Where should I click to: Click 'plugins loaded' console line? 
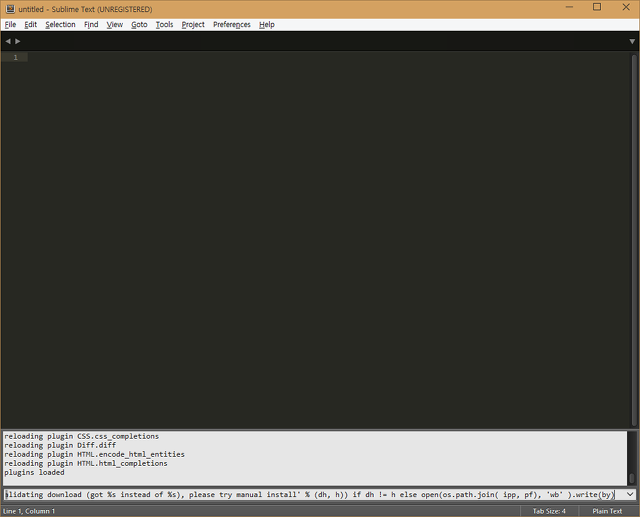tap(34, 472)
